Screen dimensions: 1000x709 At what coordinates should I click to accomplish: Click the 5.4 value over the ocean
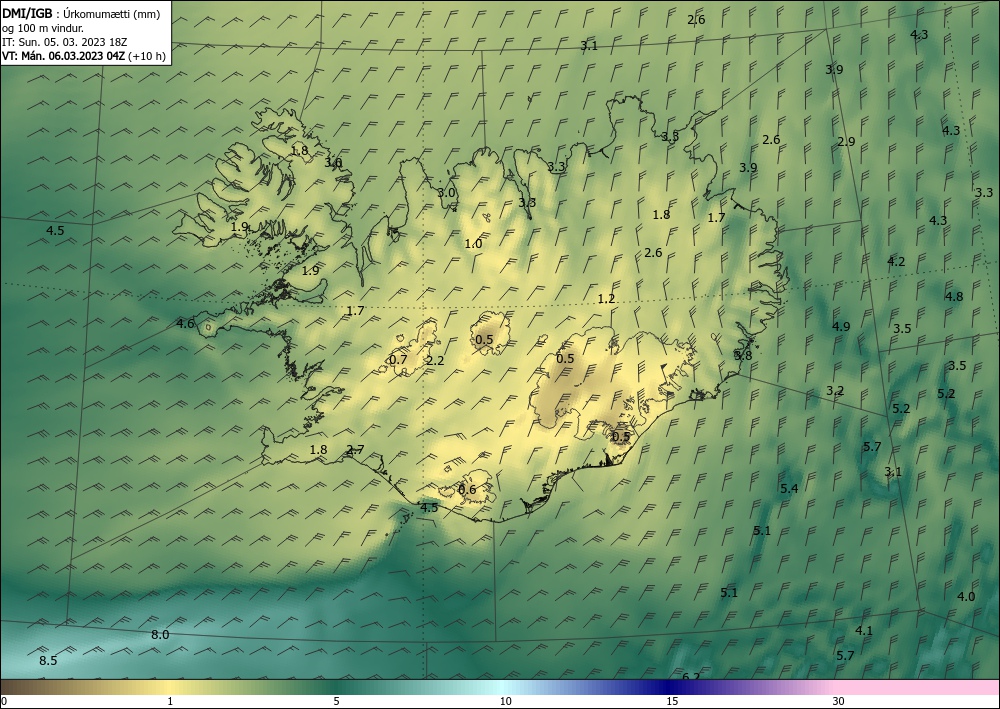point(790,488)
